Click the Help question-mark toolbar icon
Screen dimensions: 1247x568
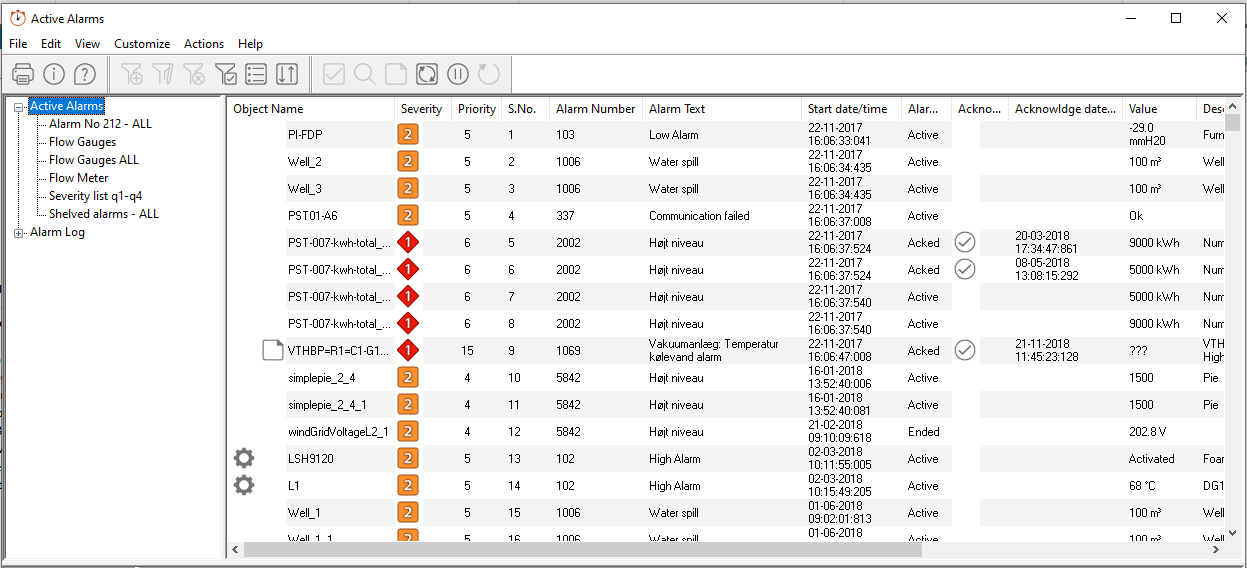[85, 74]
